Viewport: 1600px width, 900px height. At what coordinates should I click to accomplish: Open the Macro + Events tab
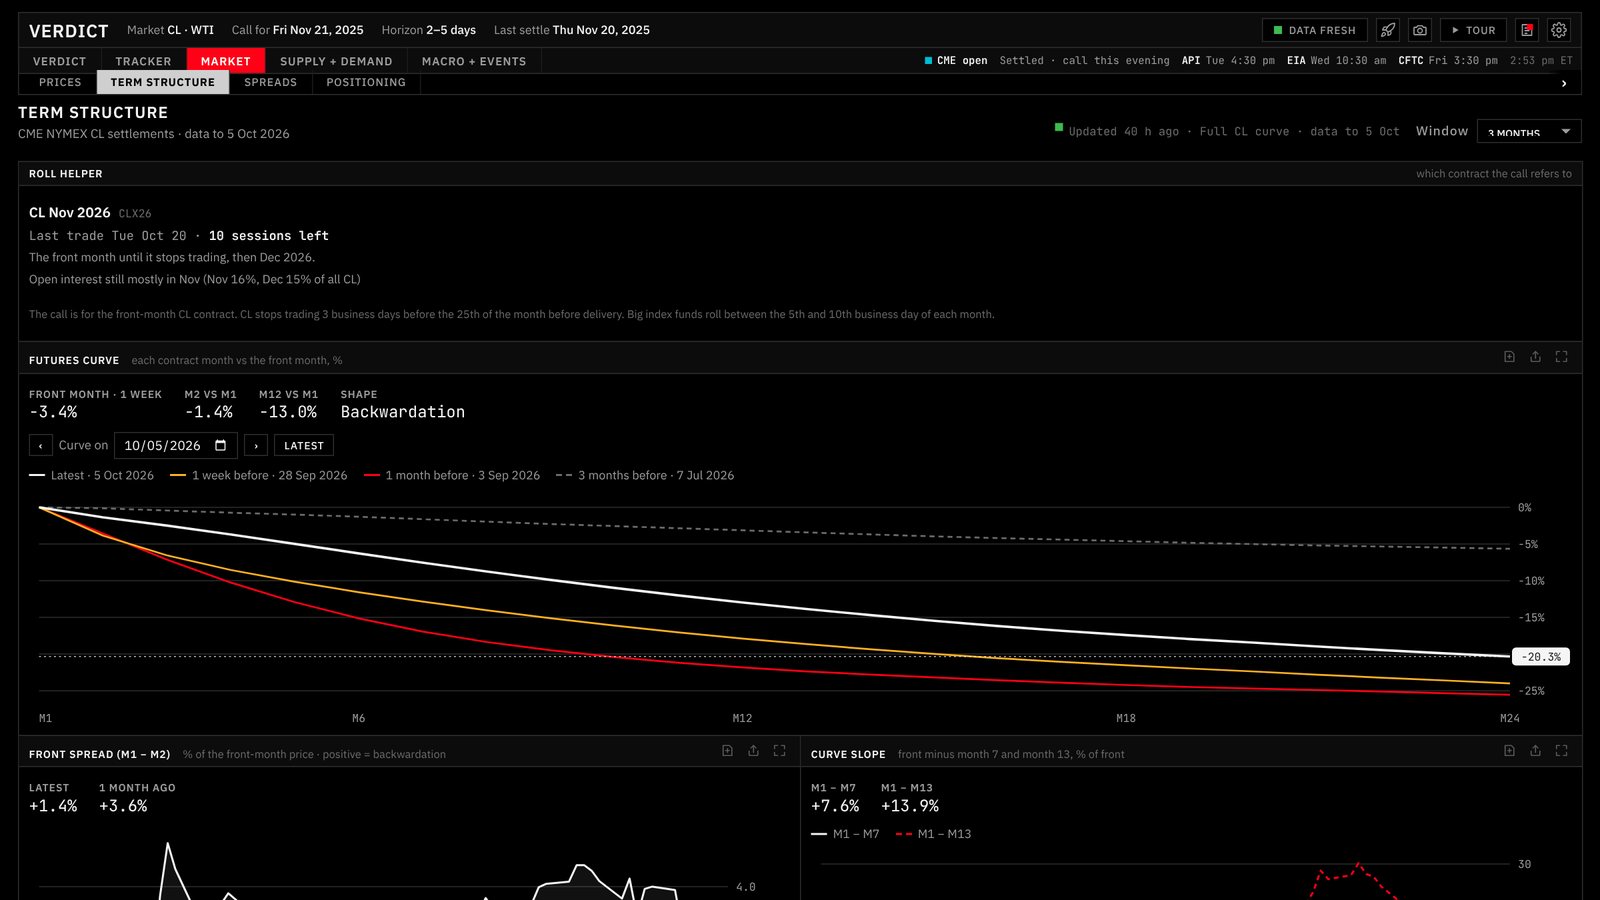click(x=474, y=61)
